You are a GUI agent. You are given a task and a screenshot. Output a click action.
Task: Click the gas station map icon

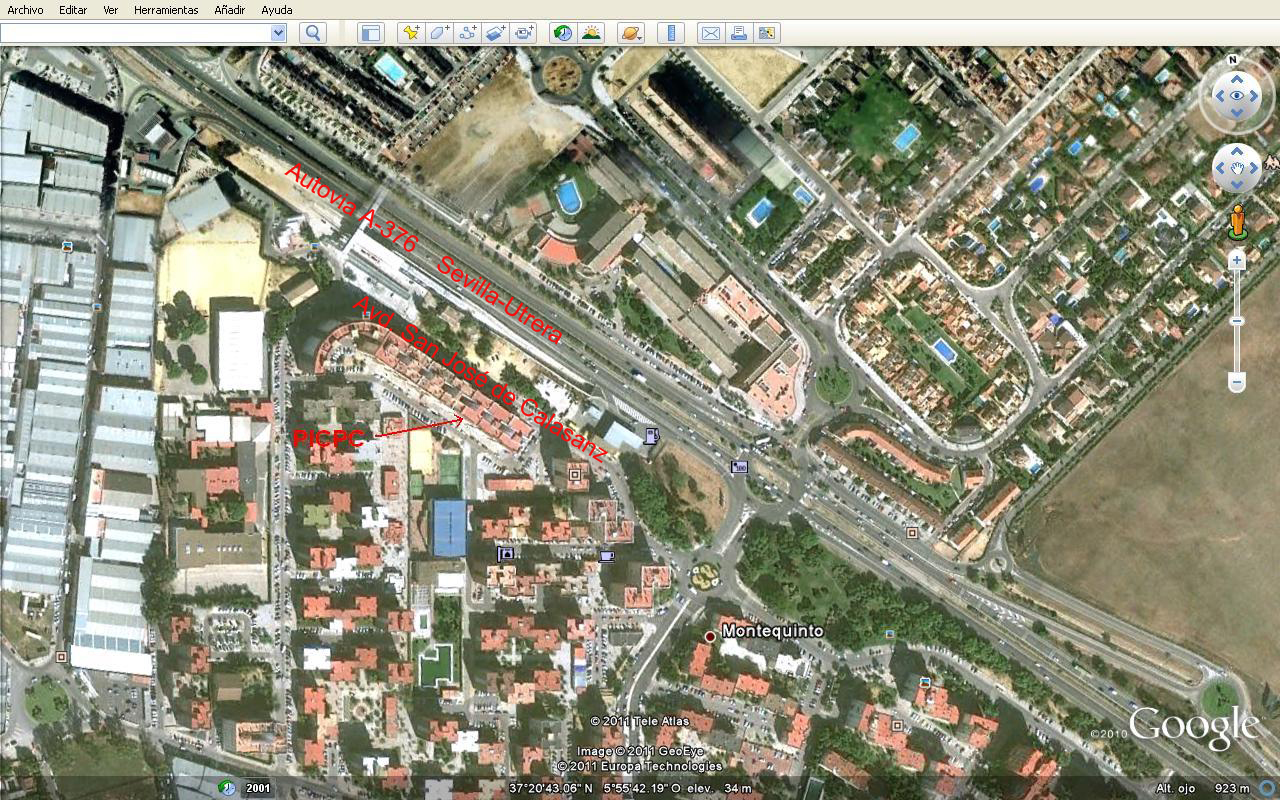652,435
